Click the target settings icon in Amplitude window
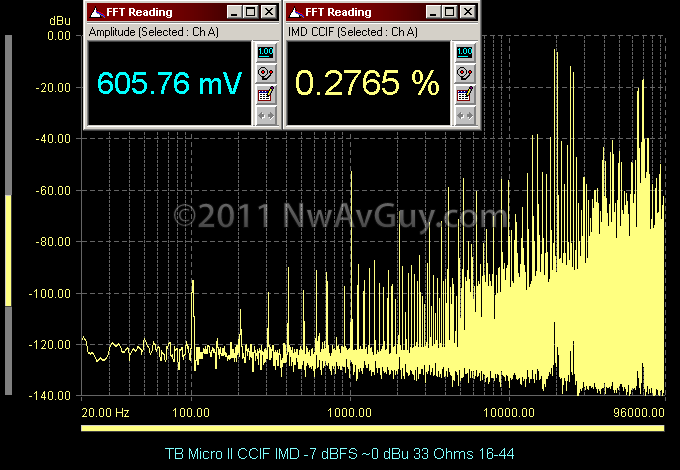The height and width of the screenshot is (470, 680). pyautogui.click(x=266, y=74)
